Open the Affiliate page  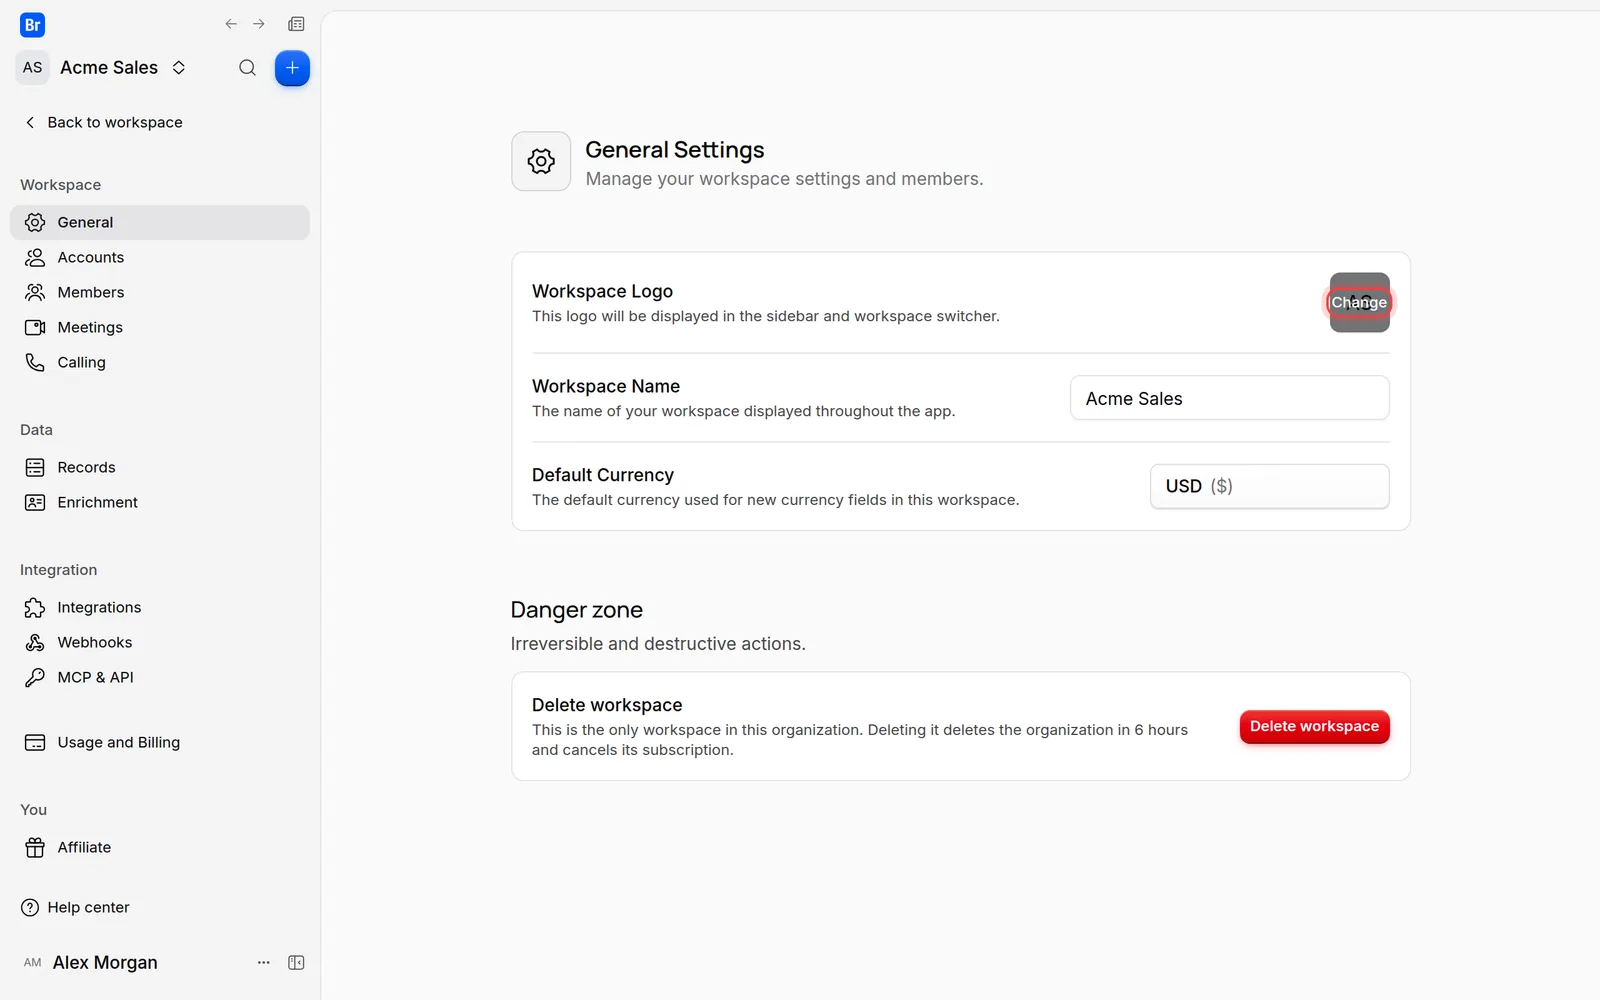pyautogui.click(x=160, y=847)
